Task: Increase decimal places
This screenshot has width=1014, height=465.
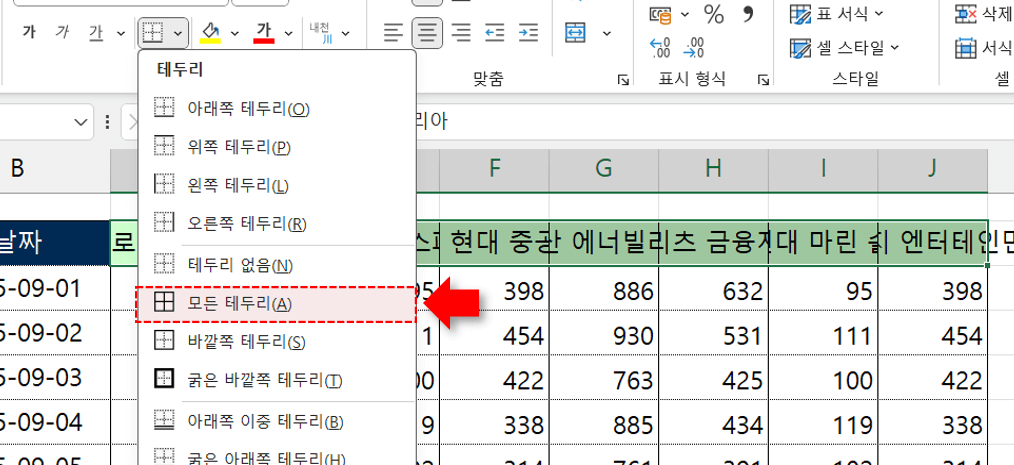Action: pyautogui.click(x=661, y=48)
